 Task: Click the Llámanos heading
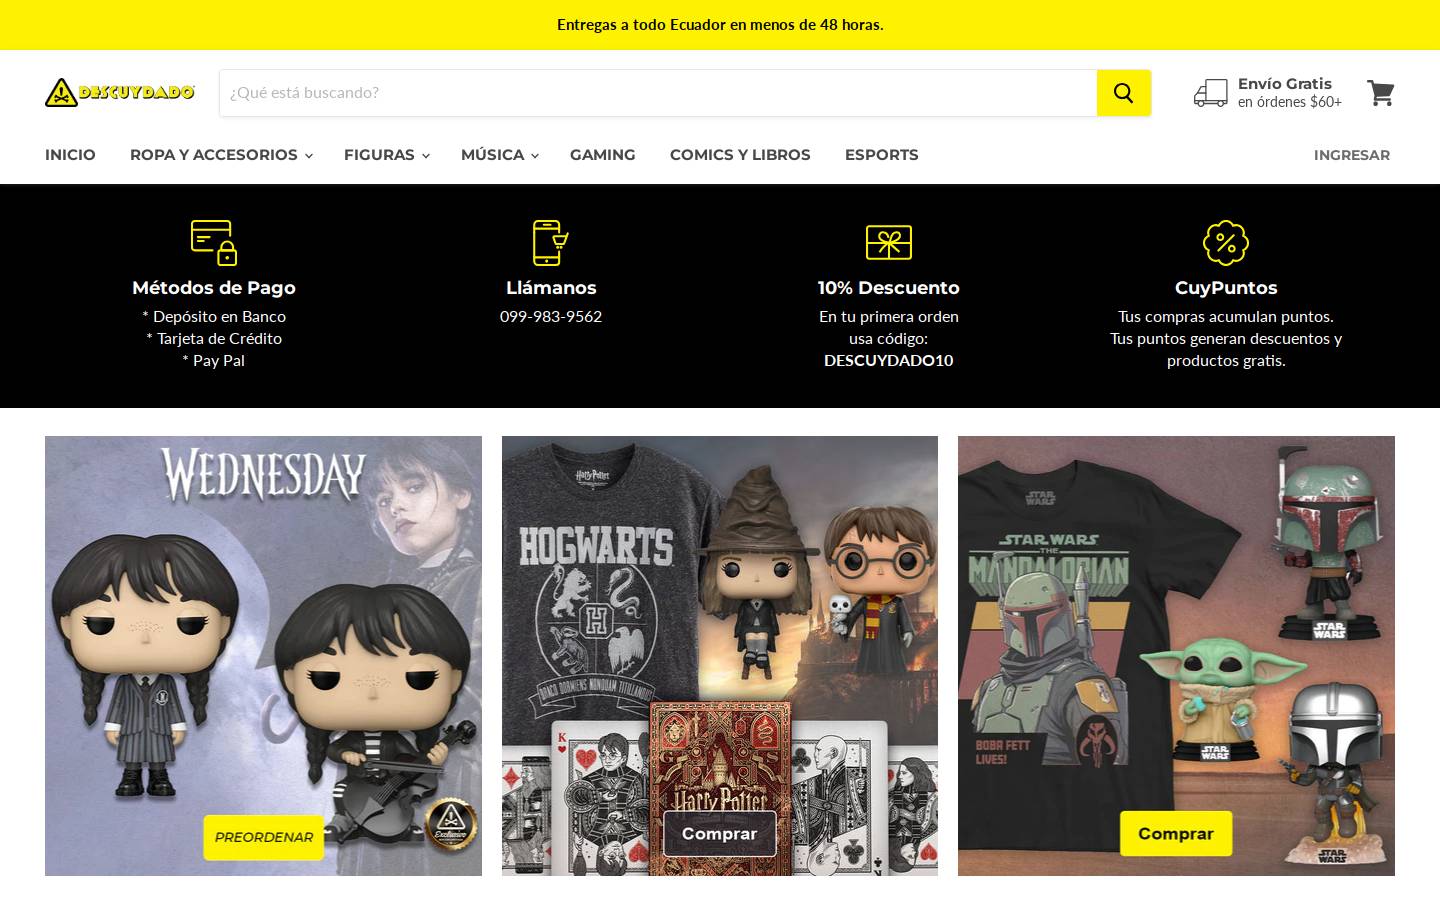[551, 288]
